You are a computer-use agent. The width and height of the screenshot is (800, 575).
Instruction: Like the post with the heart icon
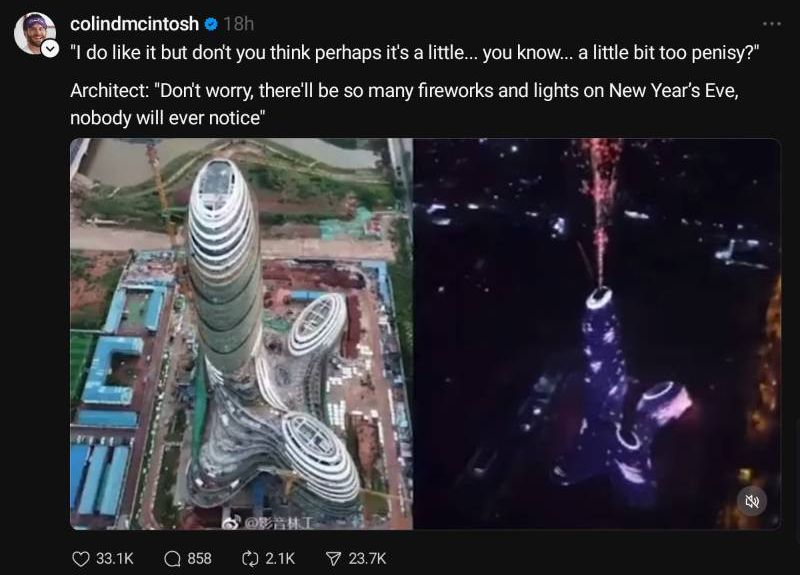[x=82, y=558]
